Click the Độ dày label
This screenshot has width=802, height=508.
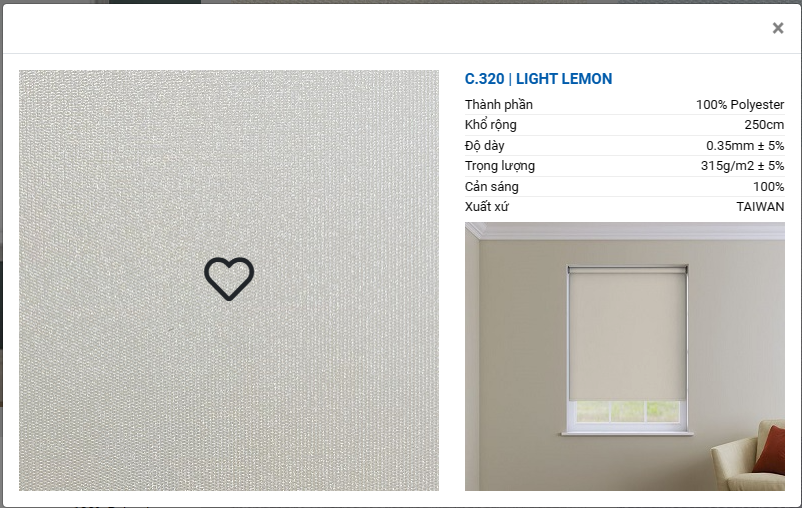[484, 146]
